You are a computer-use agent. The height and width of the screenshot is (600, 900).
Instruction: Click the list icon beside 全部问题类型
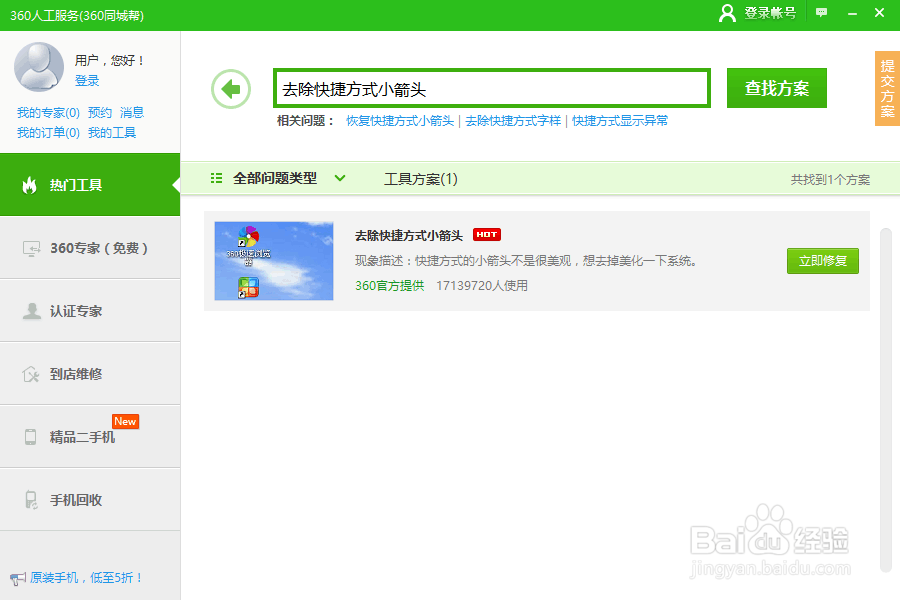(x=216, y=178)
